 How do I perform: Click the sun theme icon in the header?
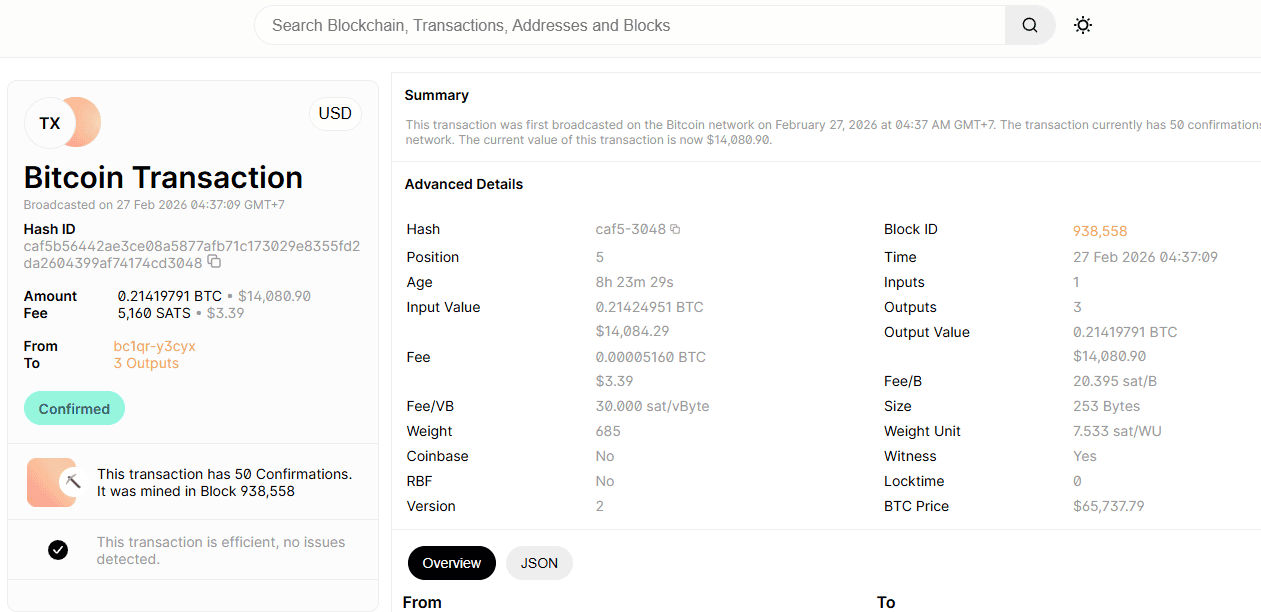[x=1082, y=25]
